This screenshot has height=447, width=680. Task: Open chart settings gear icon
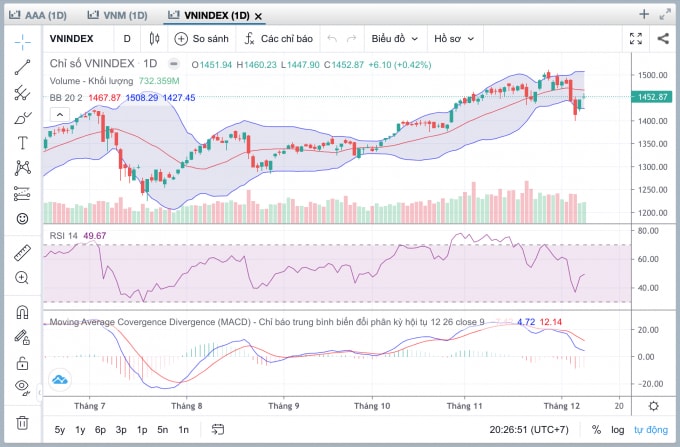(654, 406)
